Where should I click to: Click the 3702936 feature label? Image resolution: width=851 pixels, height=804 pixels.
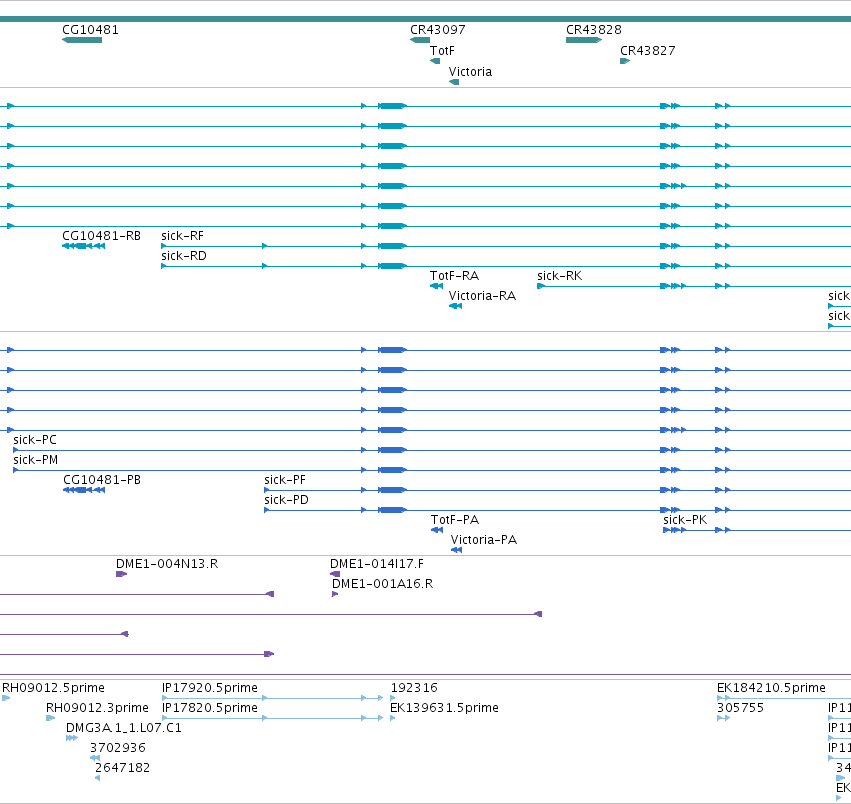118,749
